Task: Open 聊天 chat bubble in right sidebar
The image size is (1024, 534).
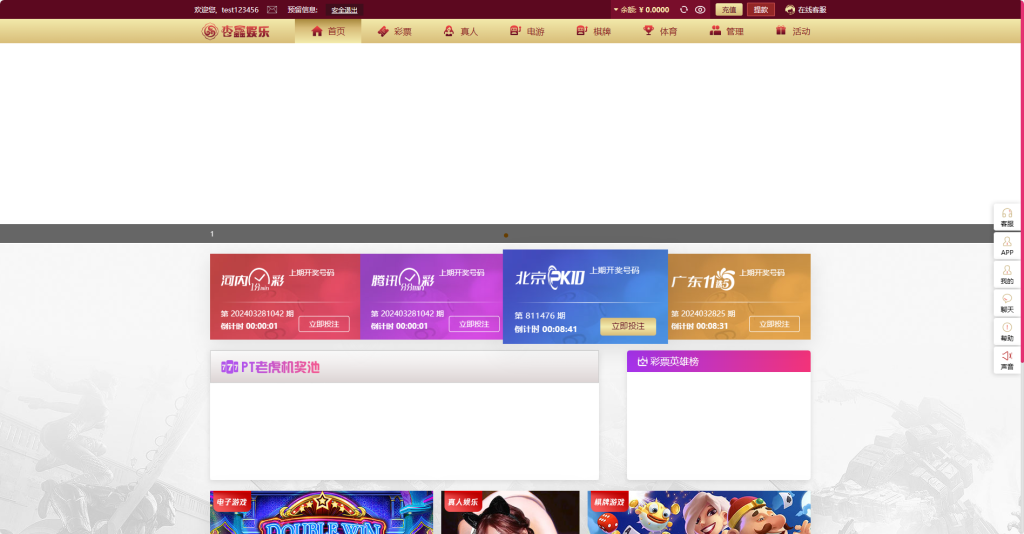Action: 1007,303
